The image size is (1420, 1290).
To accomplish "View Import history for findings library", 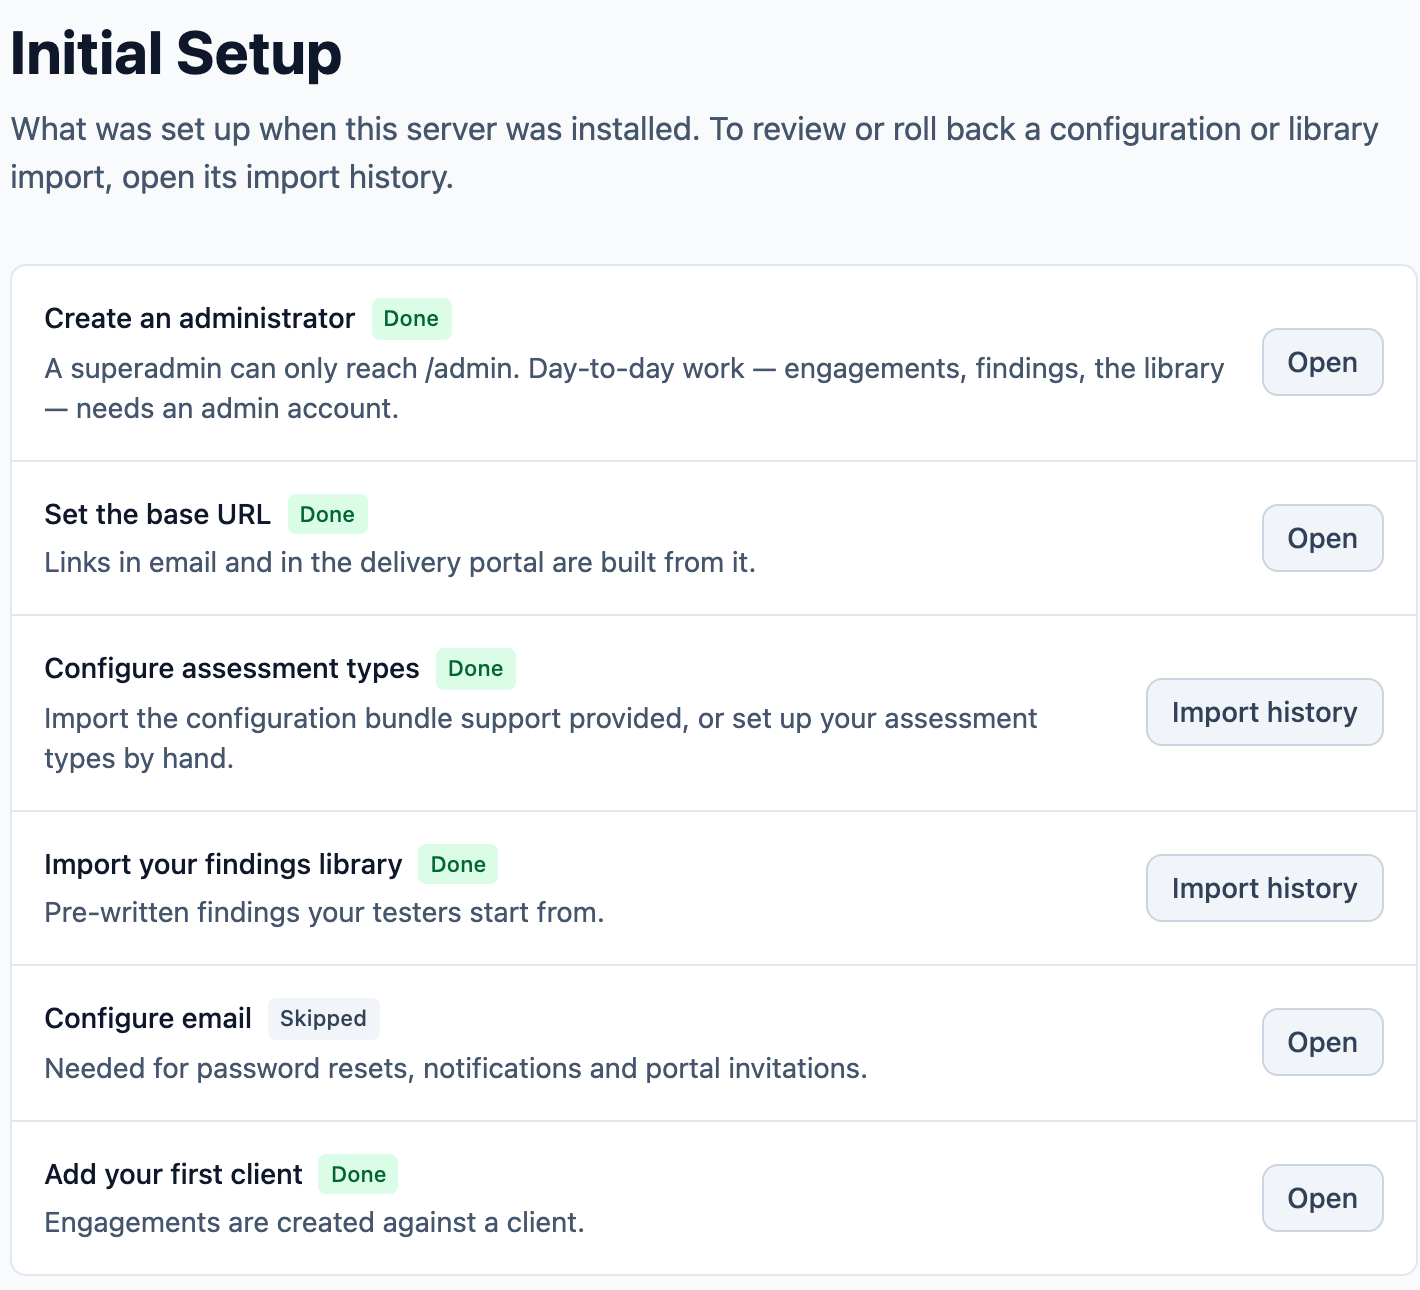I will pyautogui.click(x=1264, y=888).
